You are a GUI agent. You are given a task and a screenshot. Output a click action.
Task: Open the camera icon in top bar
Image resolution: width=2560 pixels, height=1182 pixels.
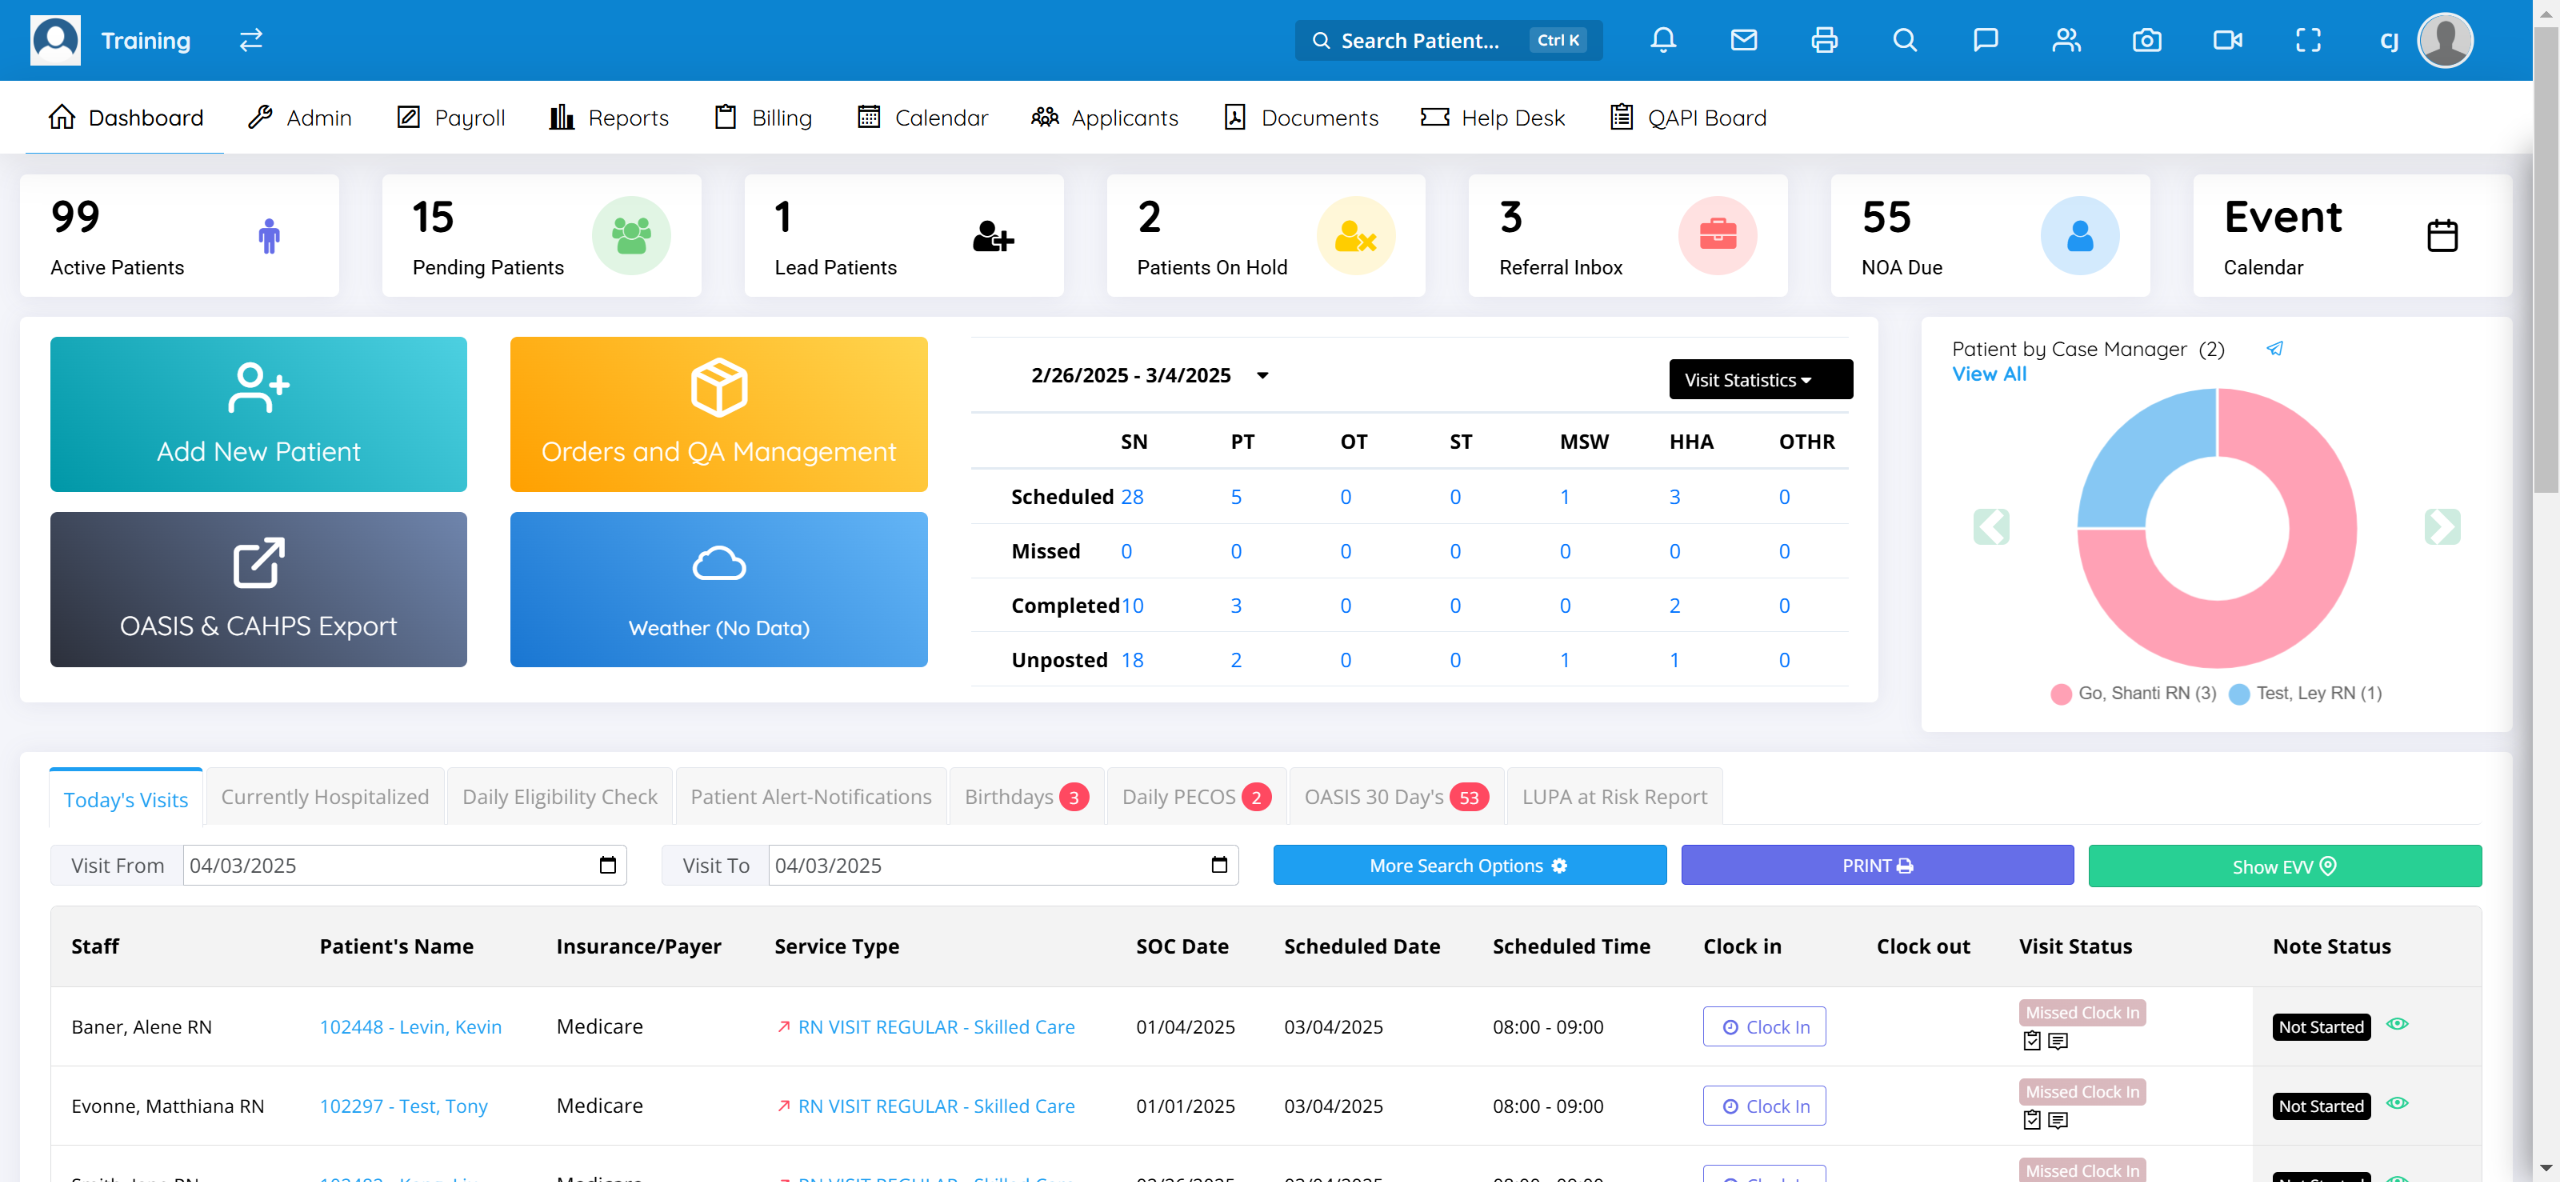pos(2146,40)
